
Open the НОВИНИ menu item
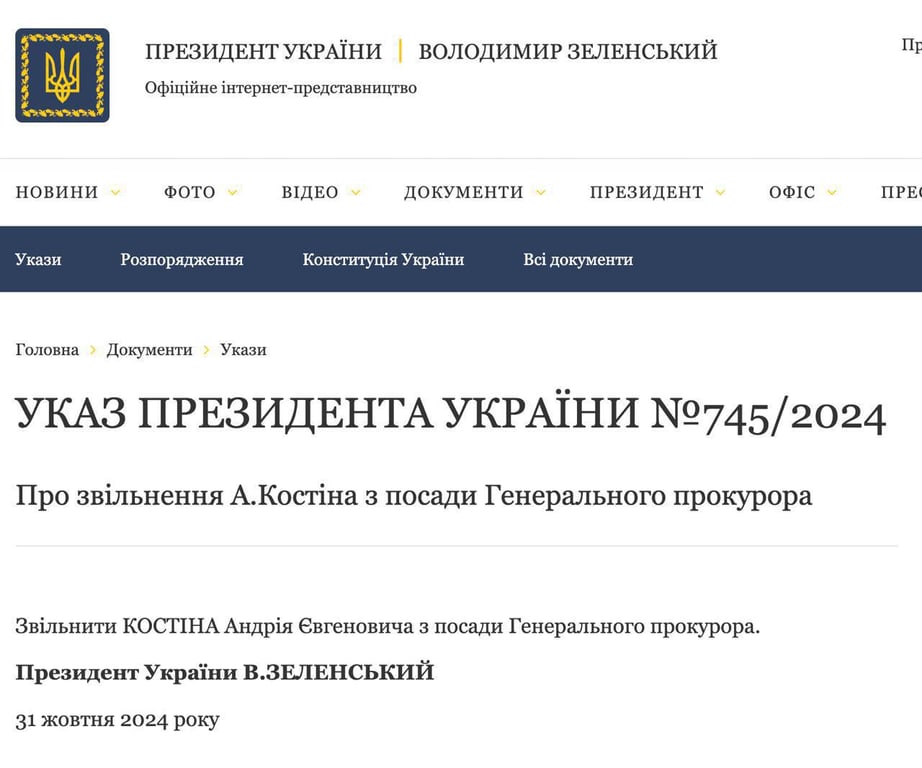point(57,192)
